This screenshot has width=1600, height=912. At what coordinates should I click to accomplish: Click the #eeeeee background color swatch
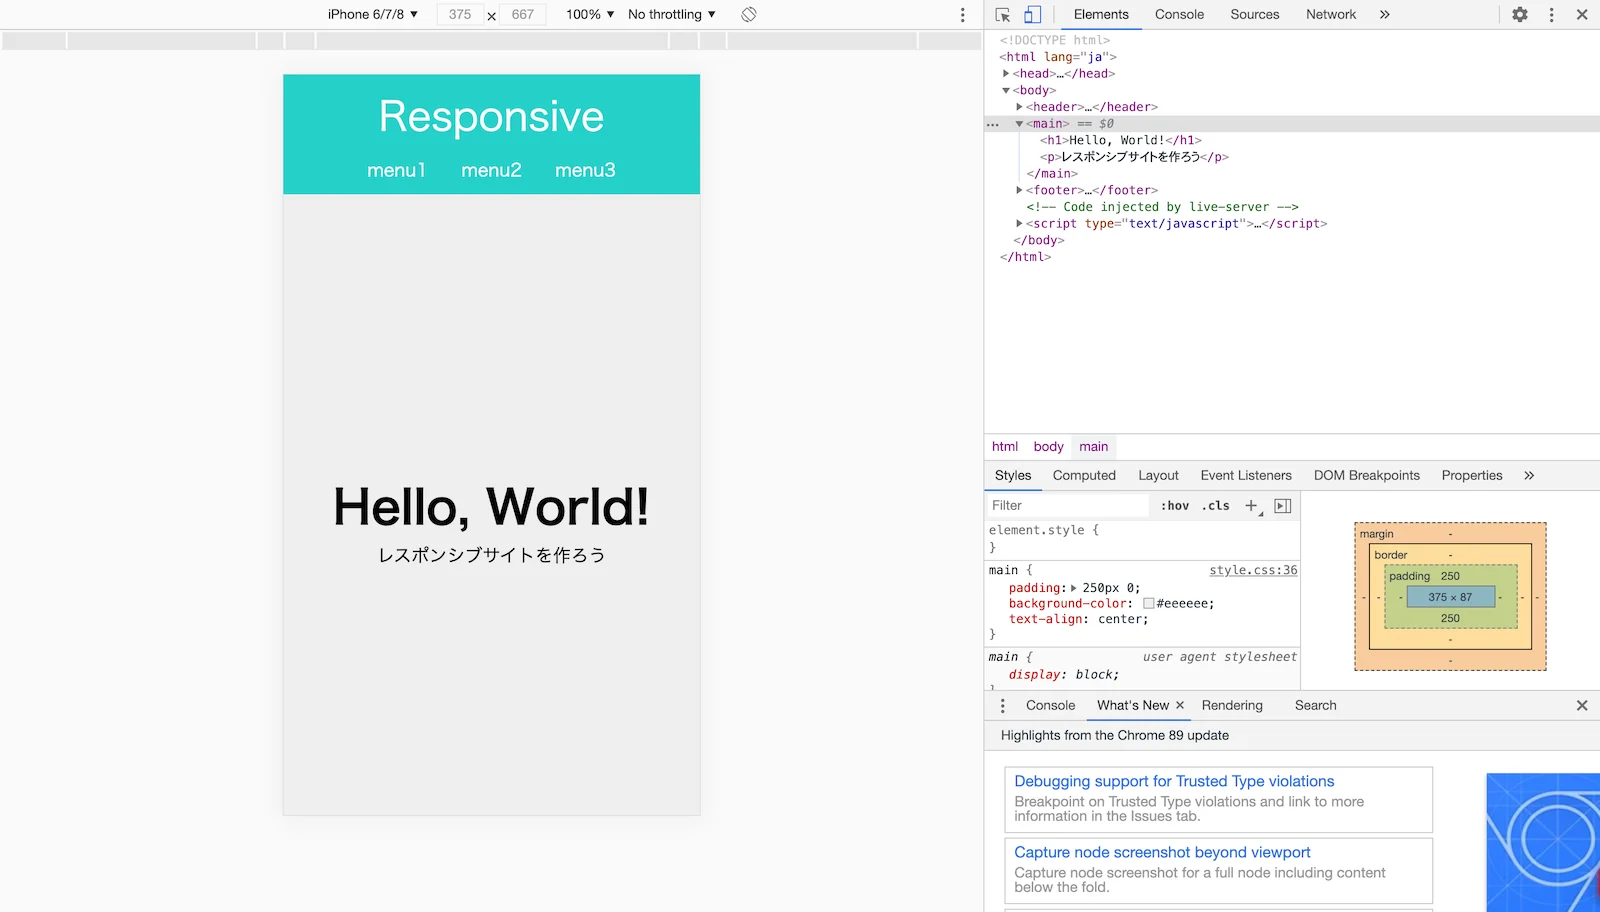[x=1149, y=604]
